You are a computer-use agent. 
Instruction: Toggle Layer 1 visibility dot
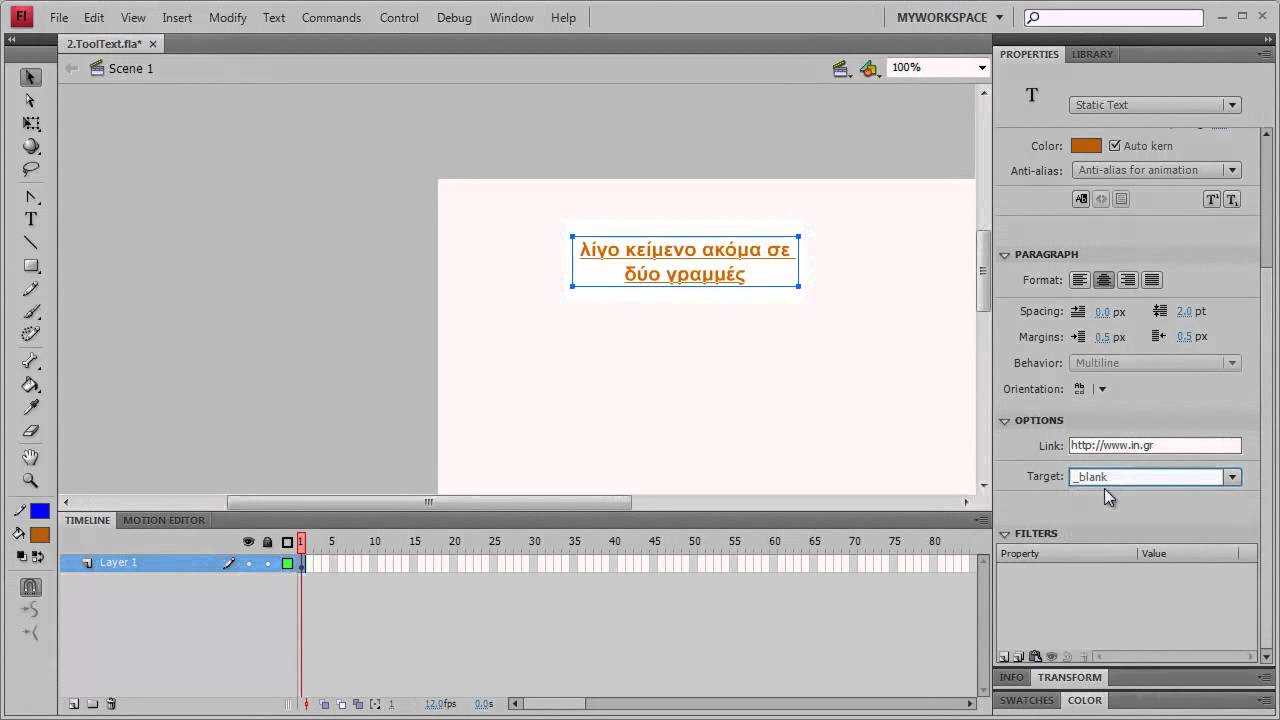pos(249,564)
